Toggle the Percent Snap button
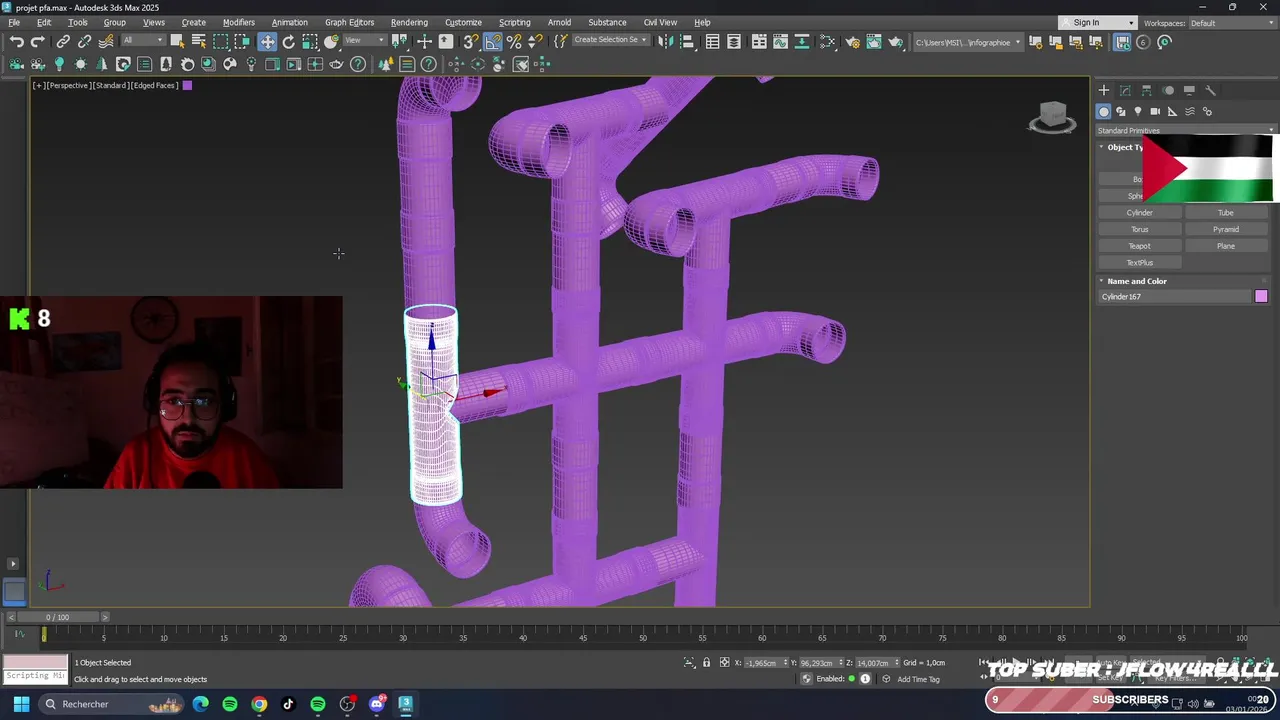This screenshot has height=720, width=1280. click(x=514, y=42)
